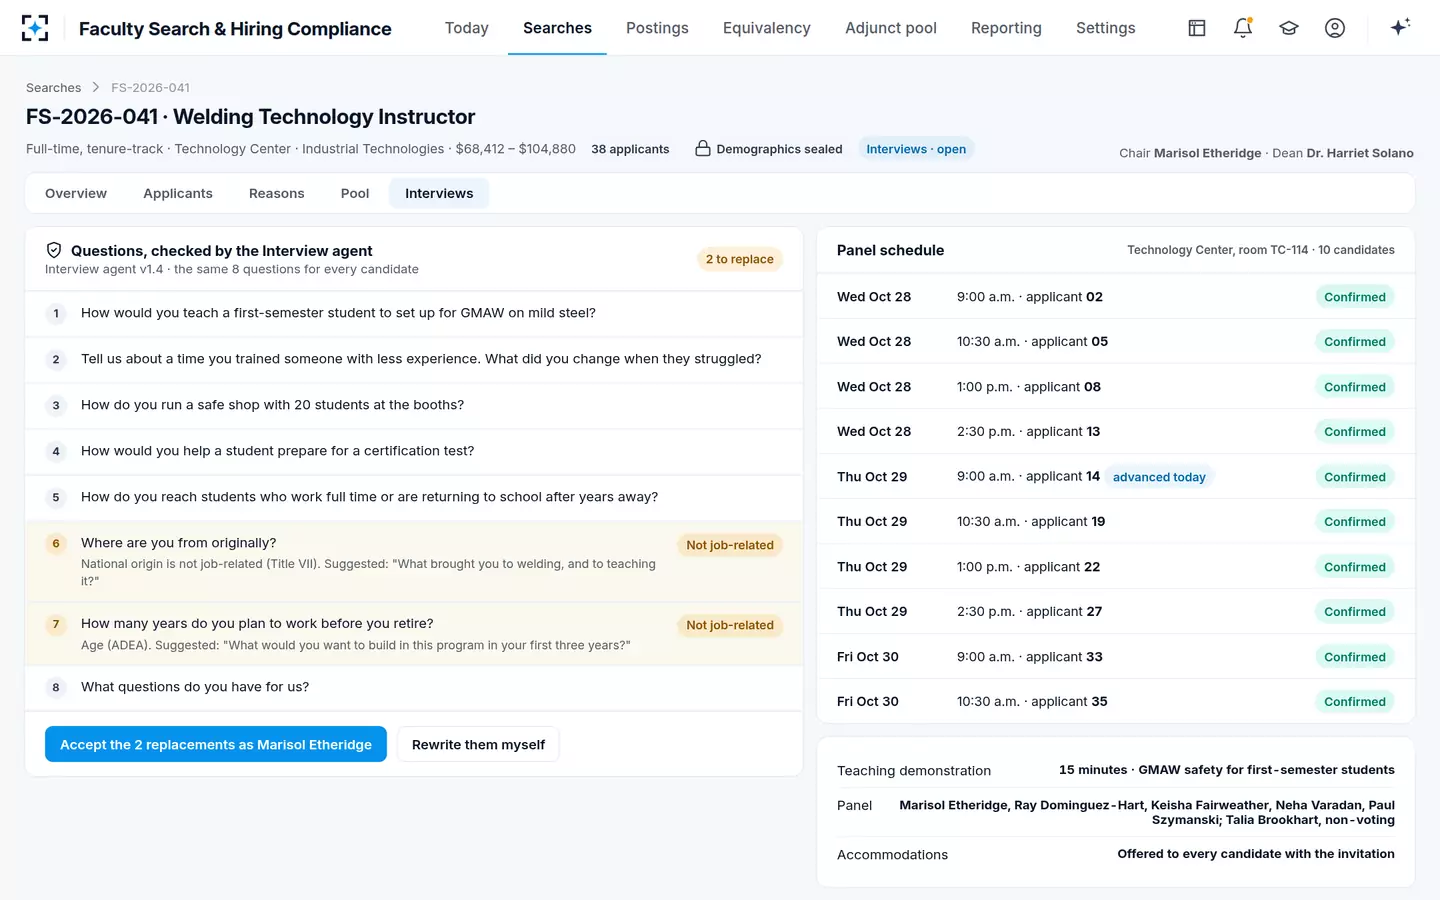Click Rewrite them myself

tap(478, 744)
